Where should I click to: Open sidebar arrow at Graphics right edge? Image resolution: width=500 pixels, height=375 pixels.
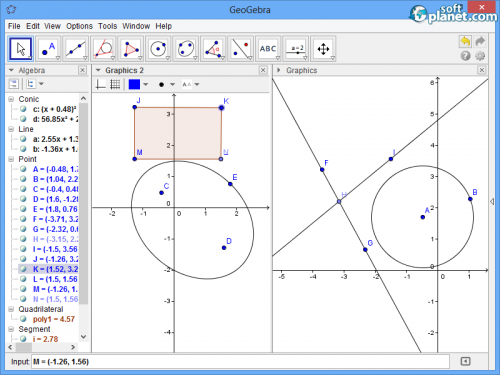pos(492,201)
